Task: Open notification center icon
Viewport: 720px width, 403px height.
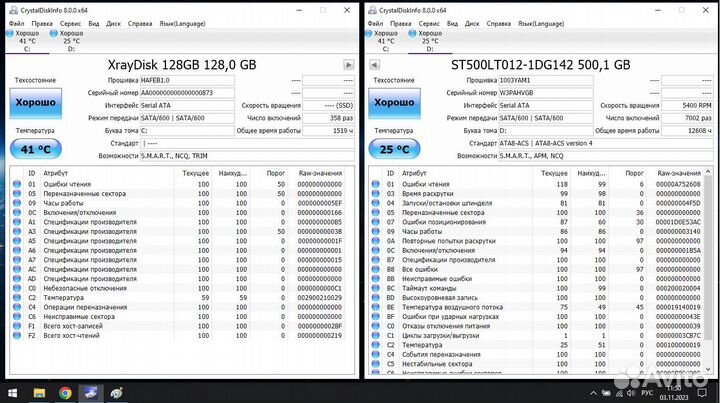Action: point(702,393)
